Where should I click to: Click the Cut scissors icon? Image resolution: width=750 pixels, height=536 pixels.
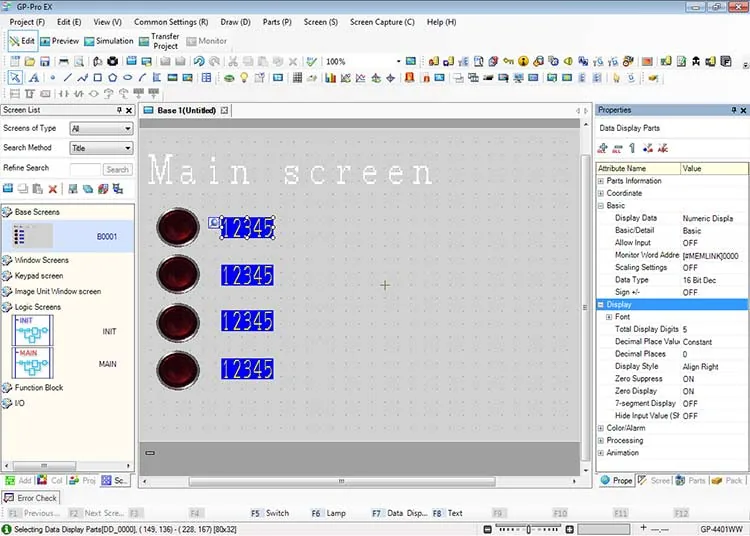pos(233,61)
